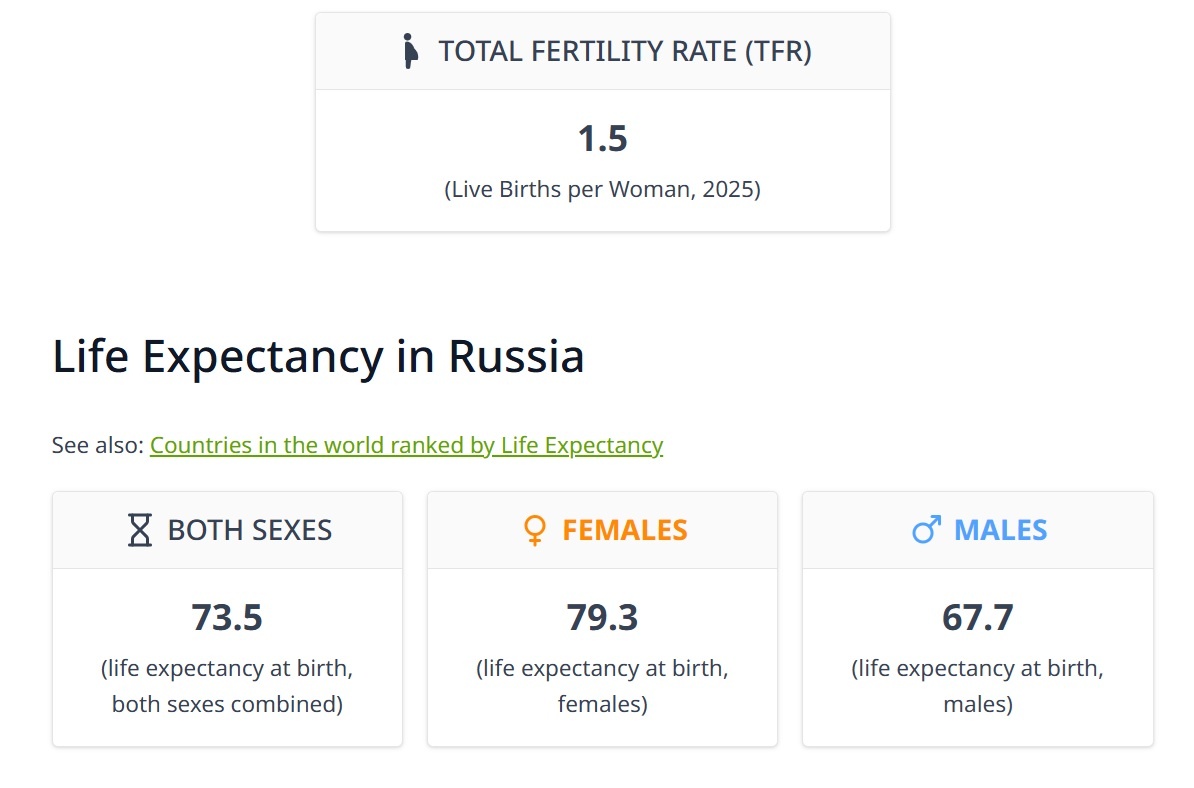Click the both sexes combined description text
This screenshot has width=1194, height=788.
(x=227, y=686)
